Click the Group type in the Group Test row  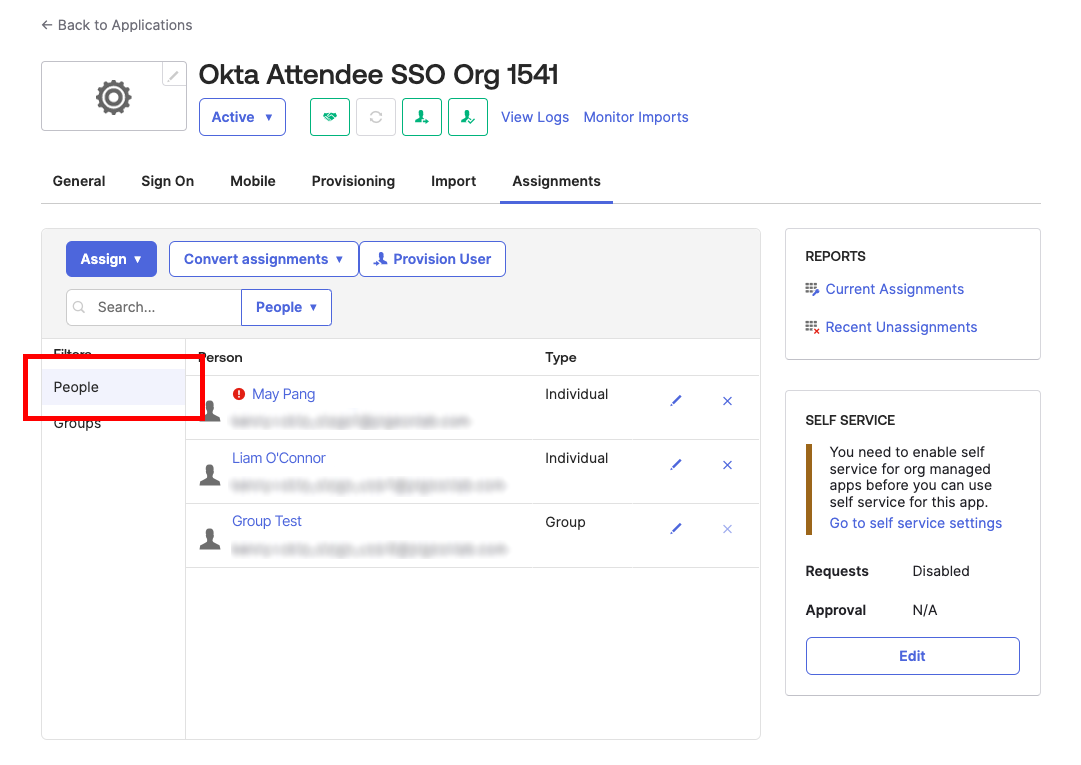tap(565, 522)
